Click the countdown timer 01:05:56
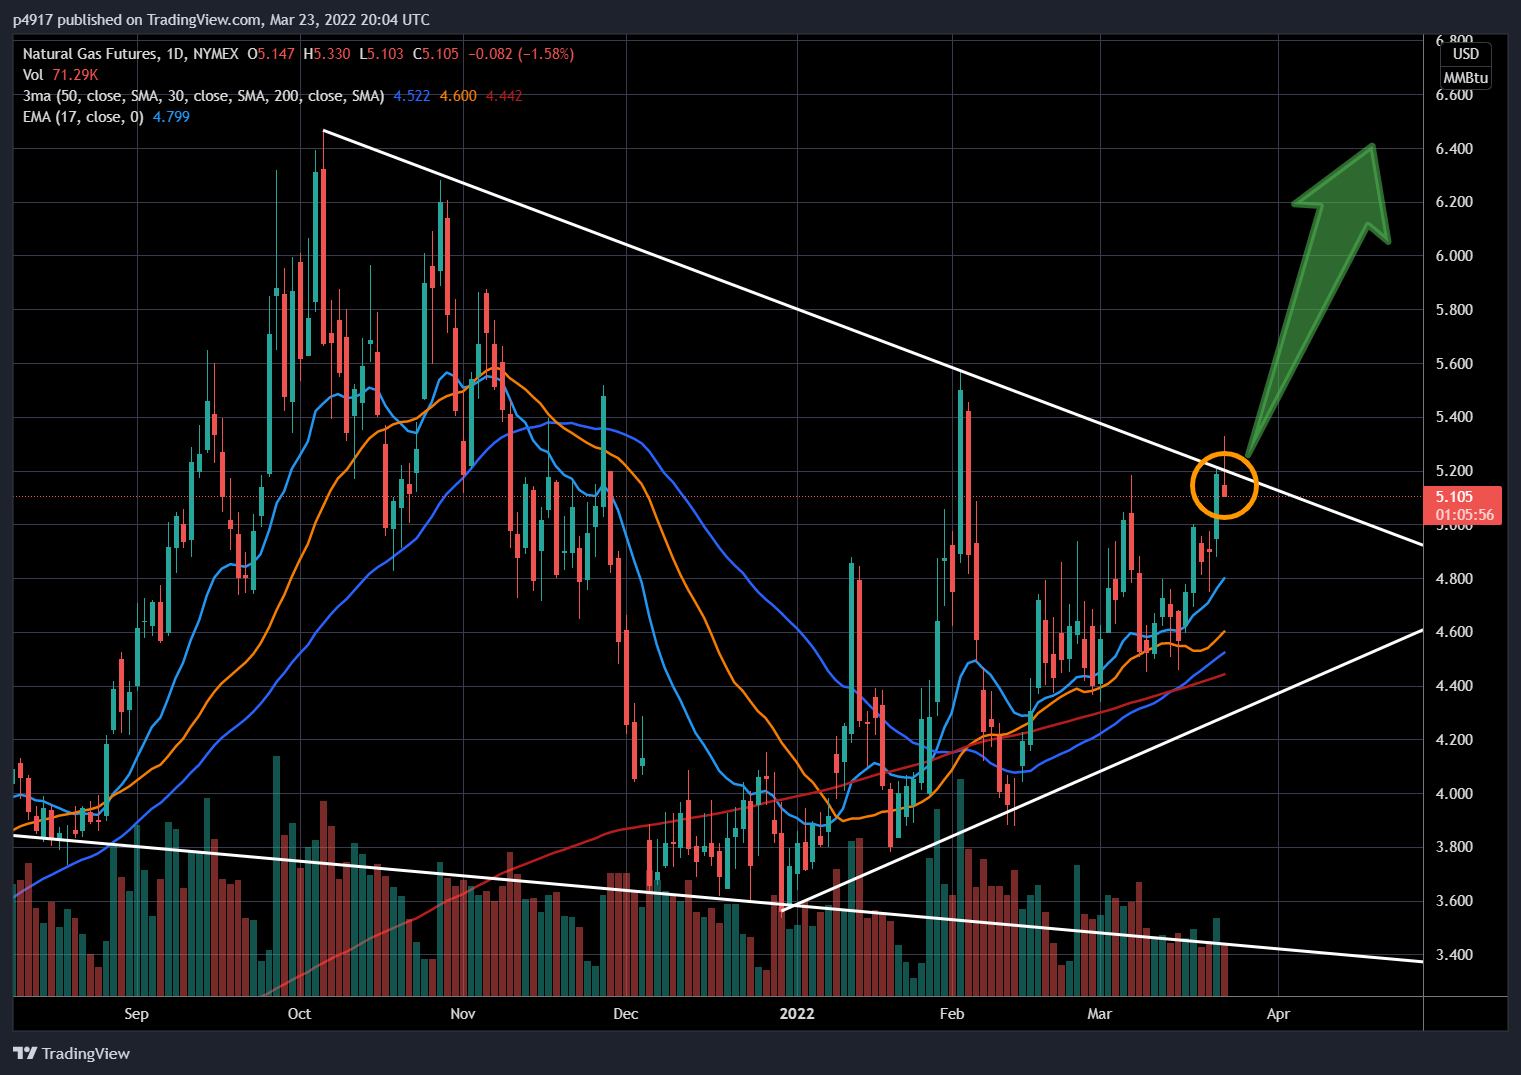The width and height of the screenshot is (1521, 1075). [x=1465, y=515]
